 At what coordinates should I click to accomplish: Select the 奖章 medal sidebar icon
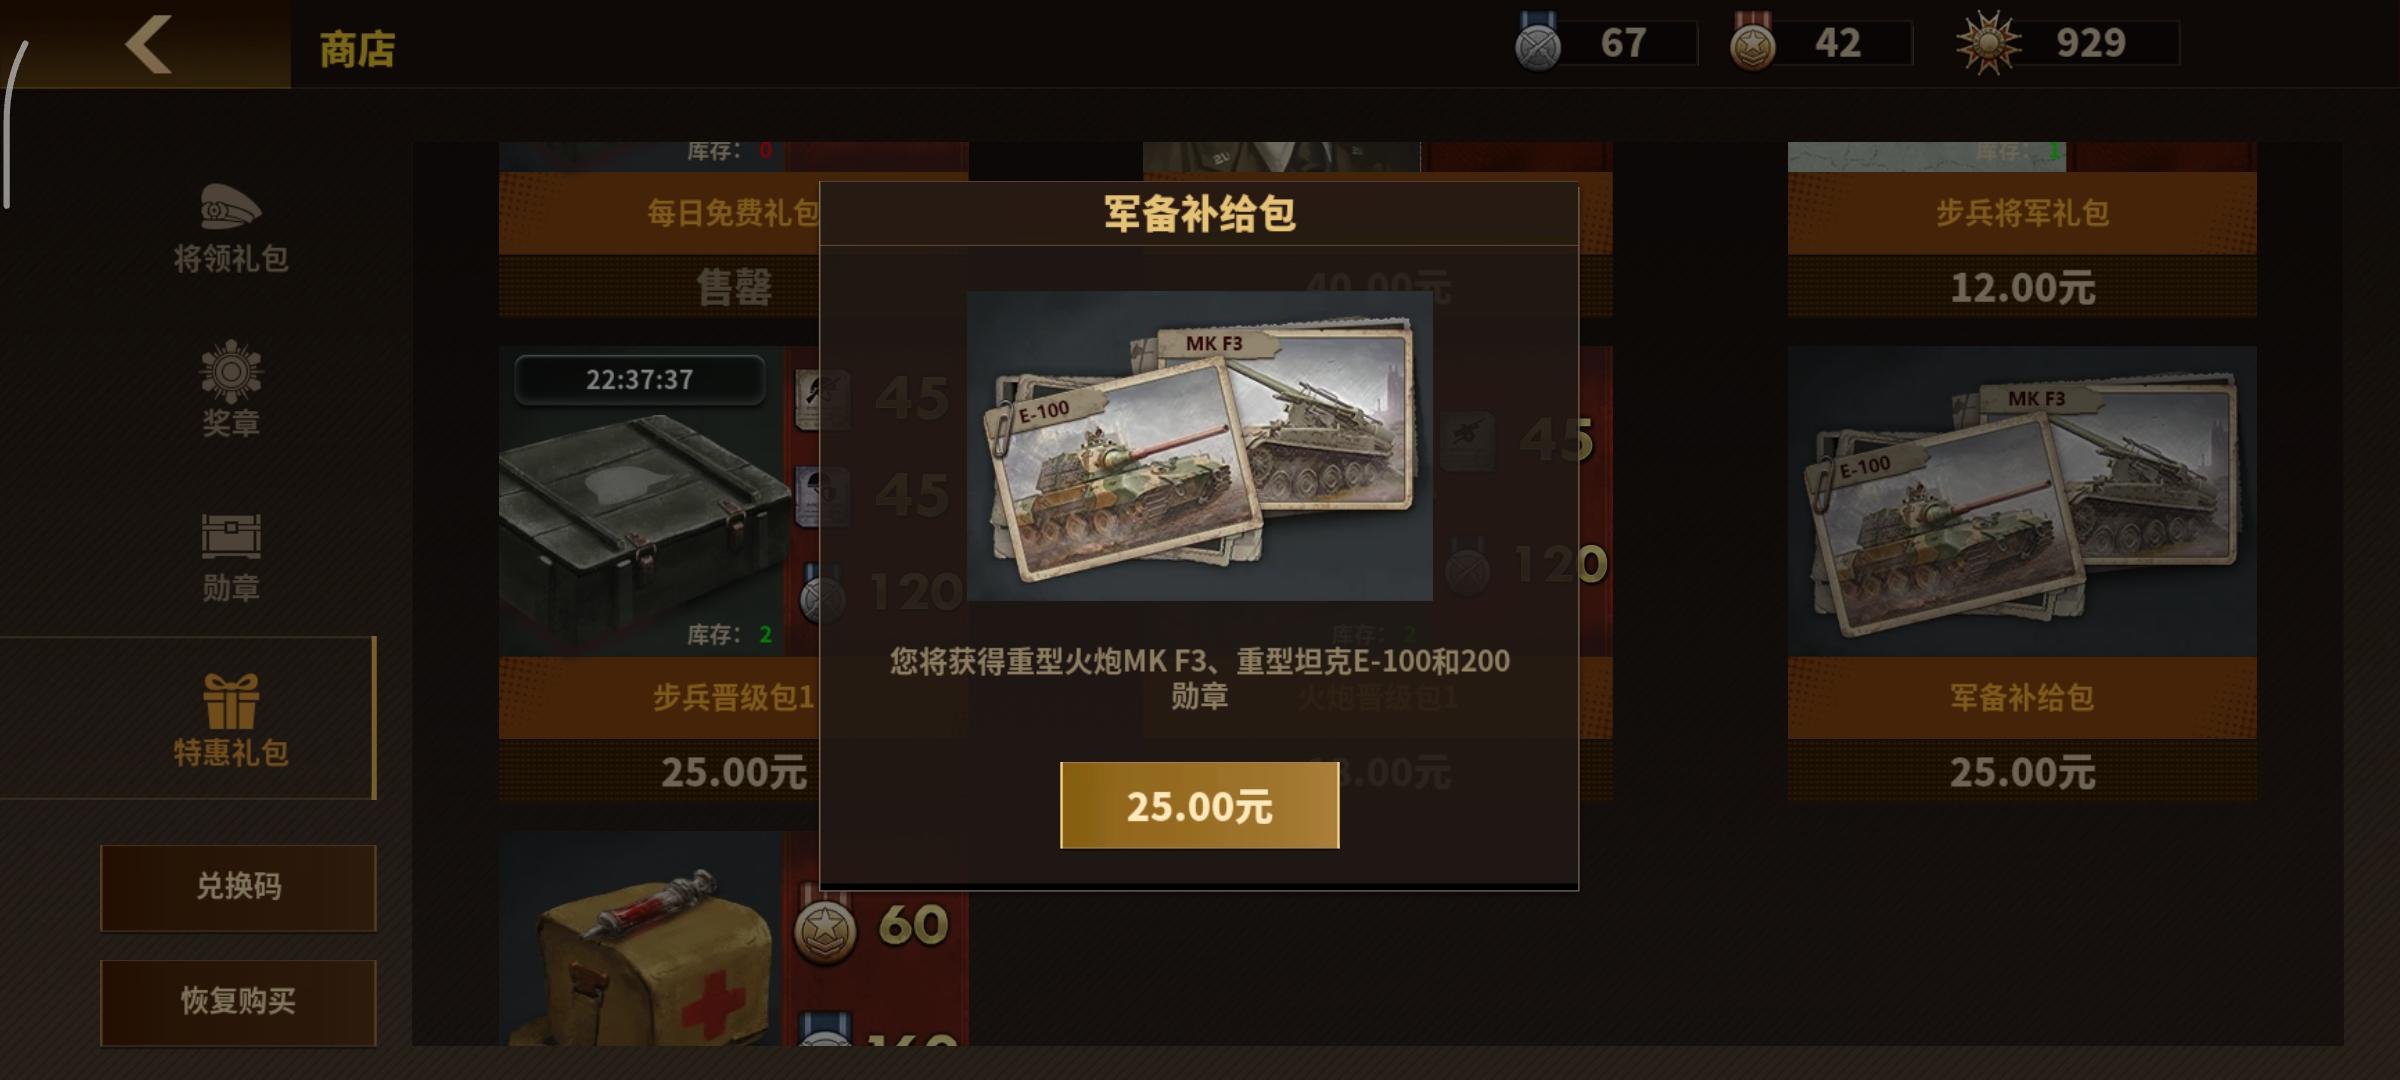(231, 371)
